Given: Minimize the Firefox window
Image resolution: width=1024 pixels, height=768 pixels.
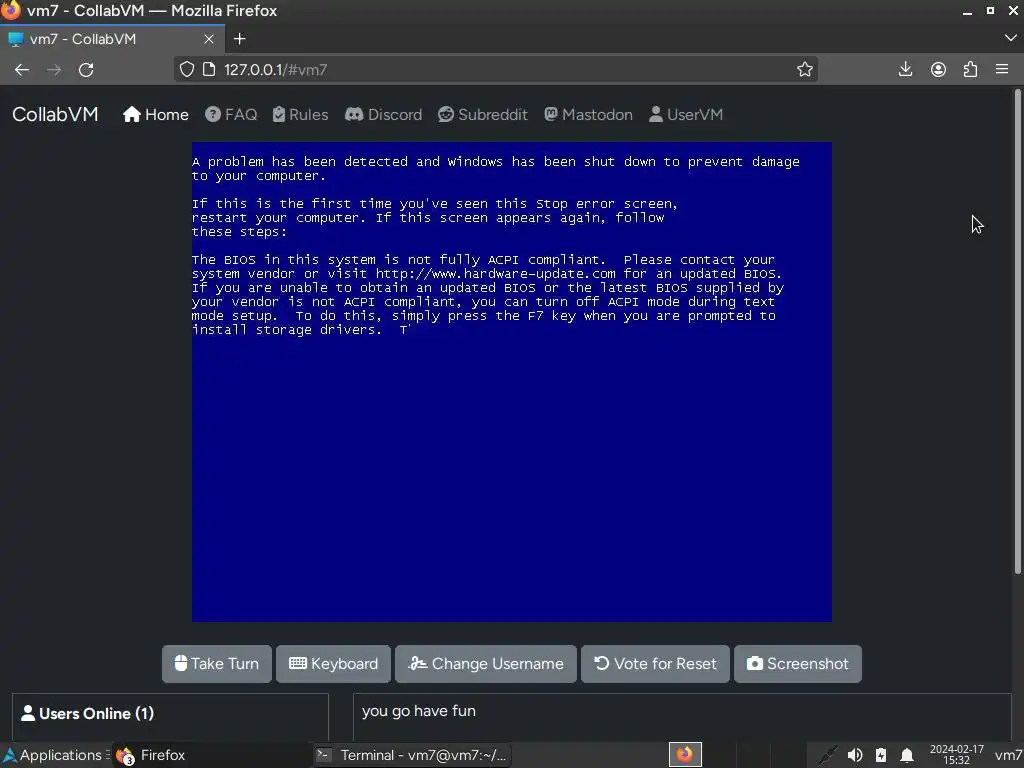Looking at the screenshot, I should coord(967,11).
